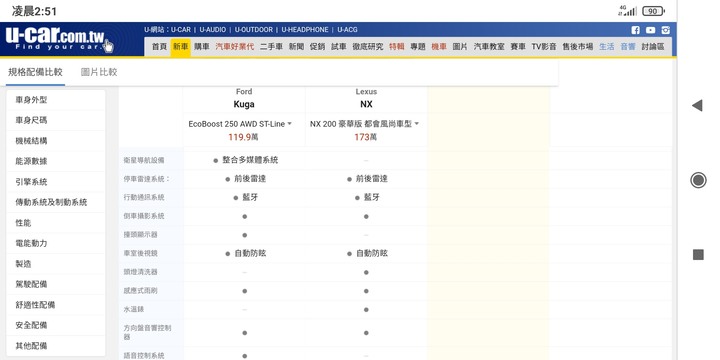Visit U-HEADPHONE site link

[x=305, y=30]
